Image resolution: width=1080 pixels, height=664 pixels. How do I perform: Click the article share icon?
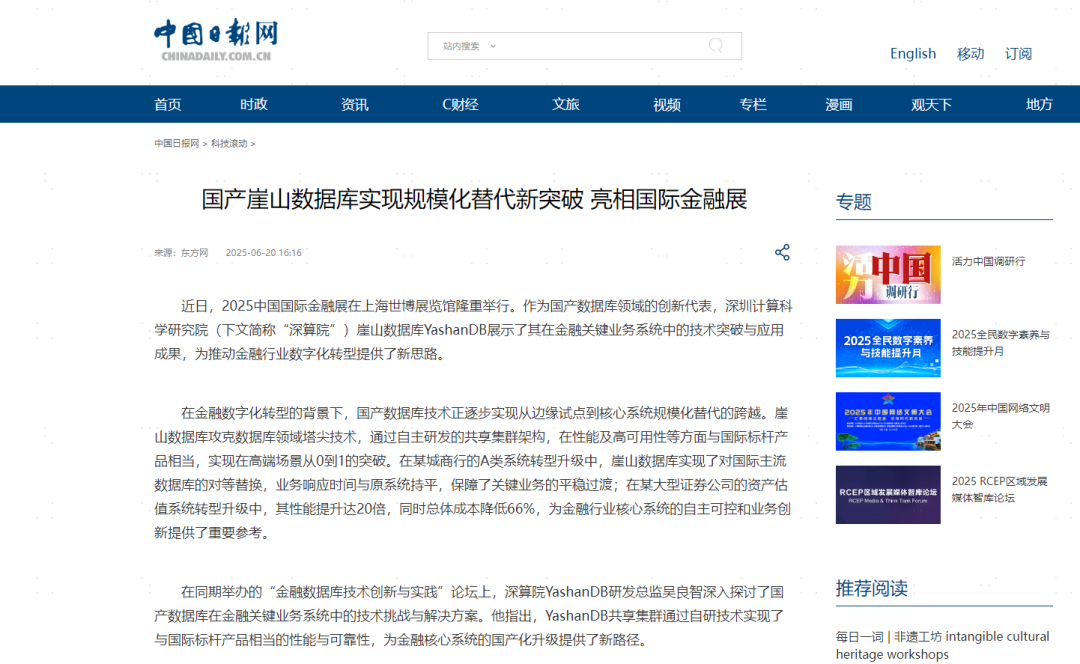click(782, 252)
